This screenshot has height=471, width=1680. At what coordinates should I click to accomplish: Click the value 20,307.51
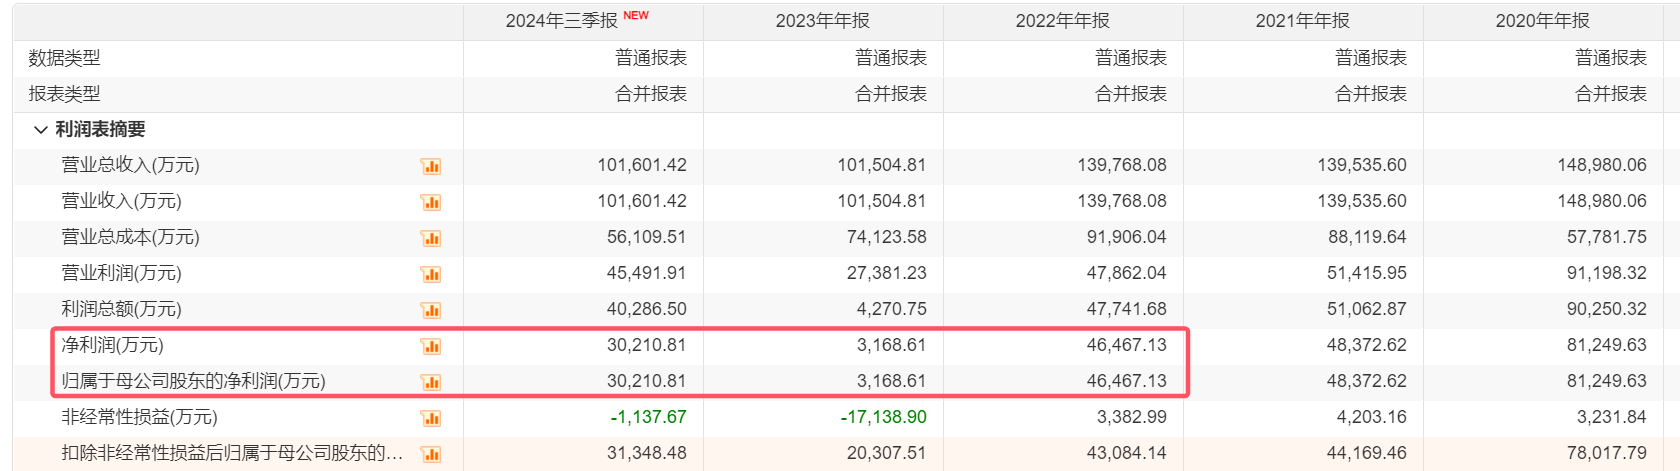887,453
